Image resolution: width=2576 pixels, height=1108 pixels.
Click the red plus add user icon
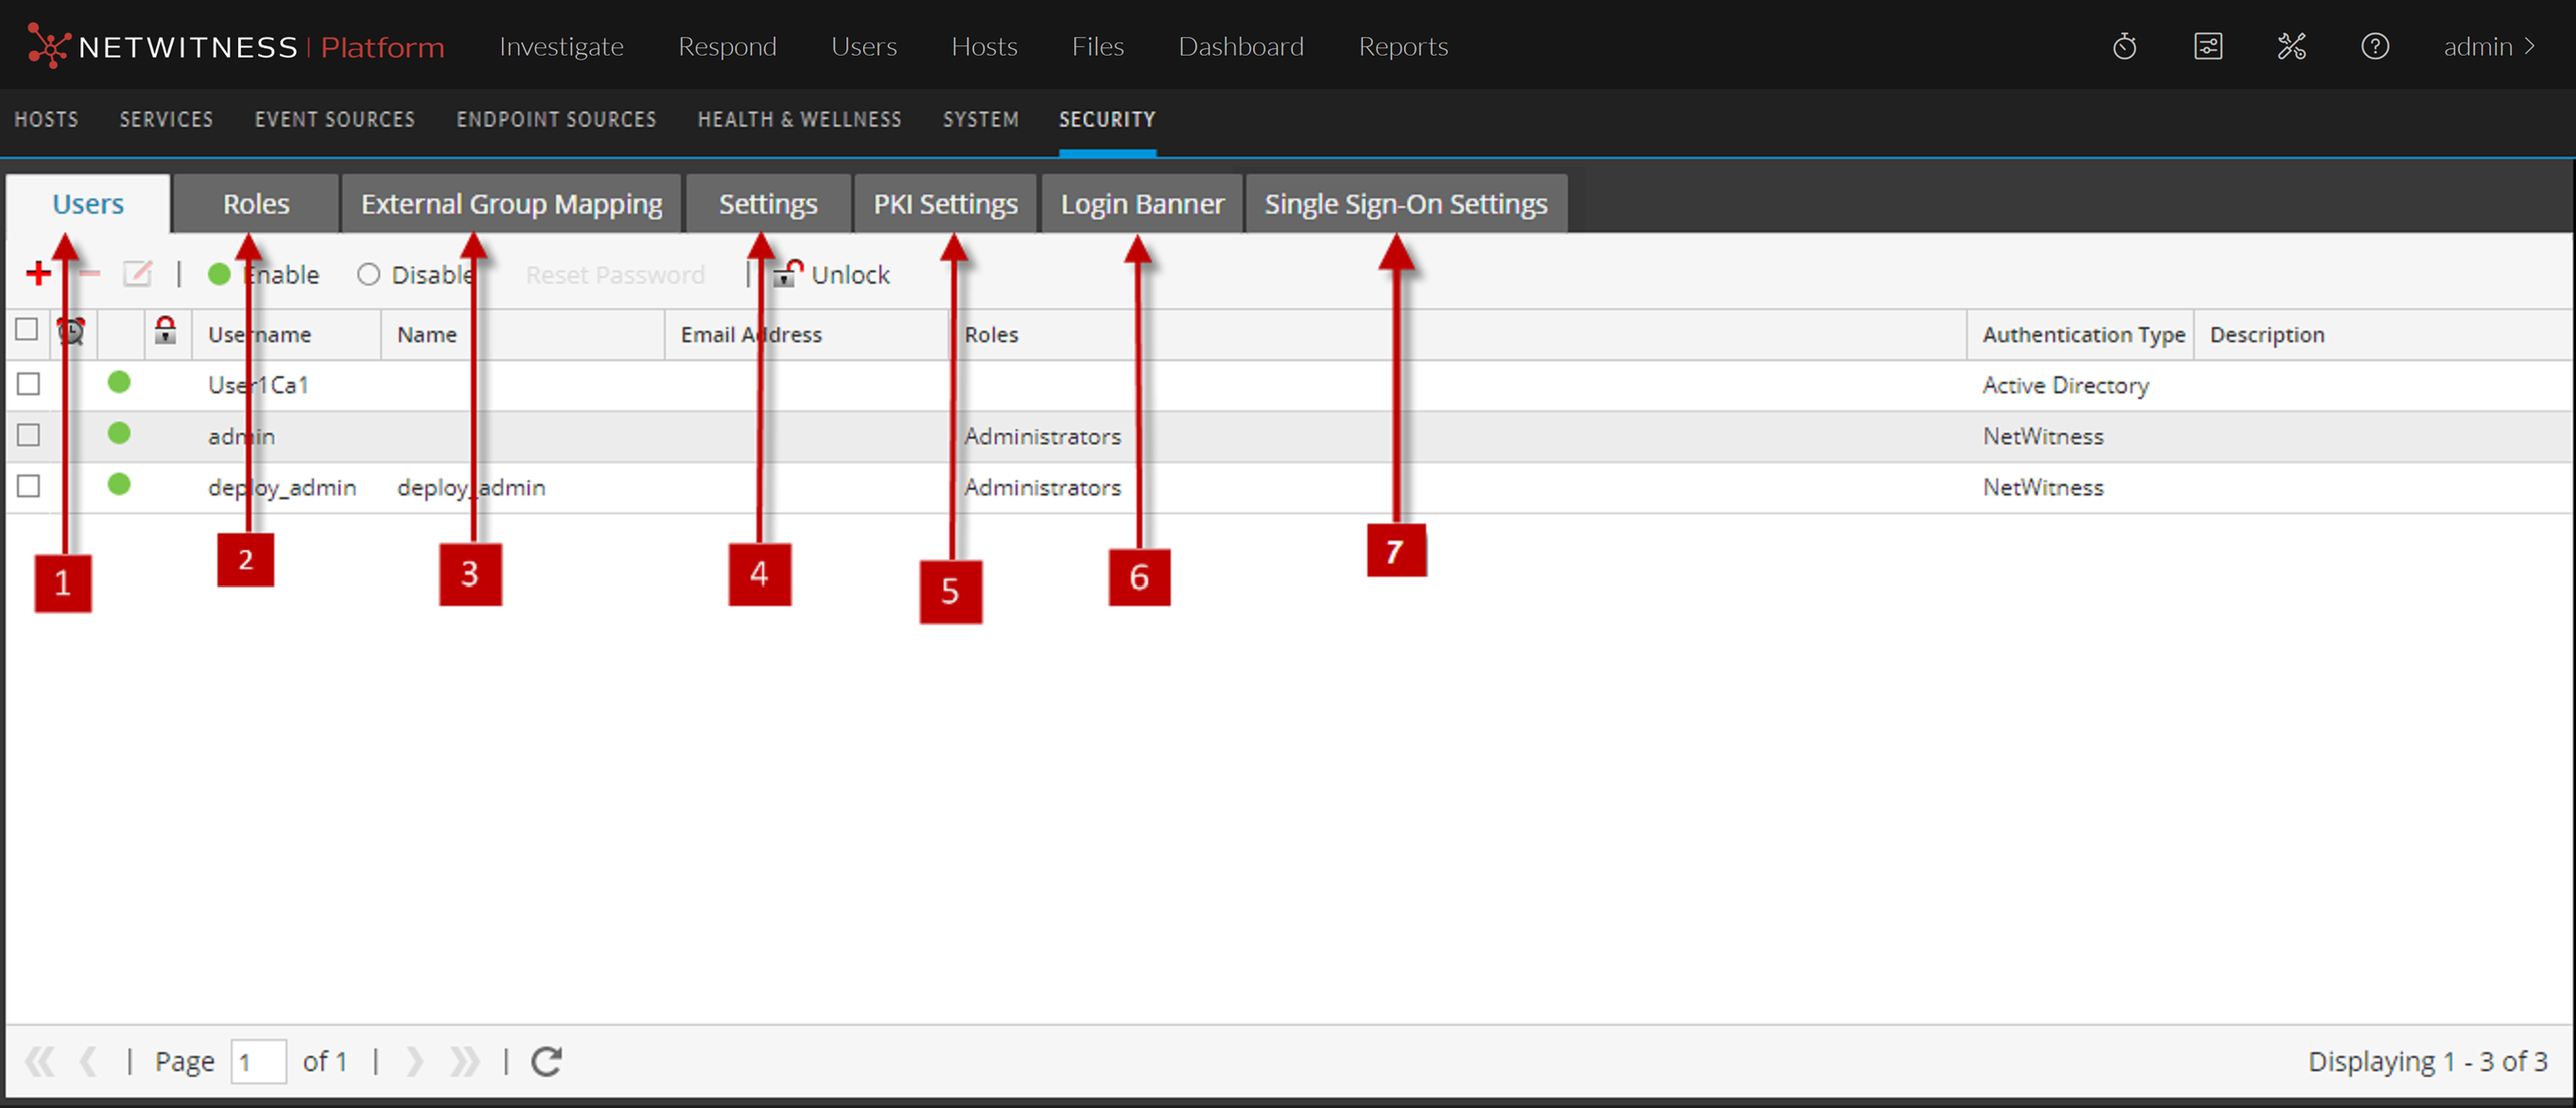click(x=38, y=273)
